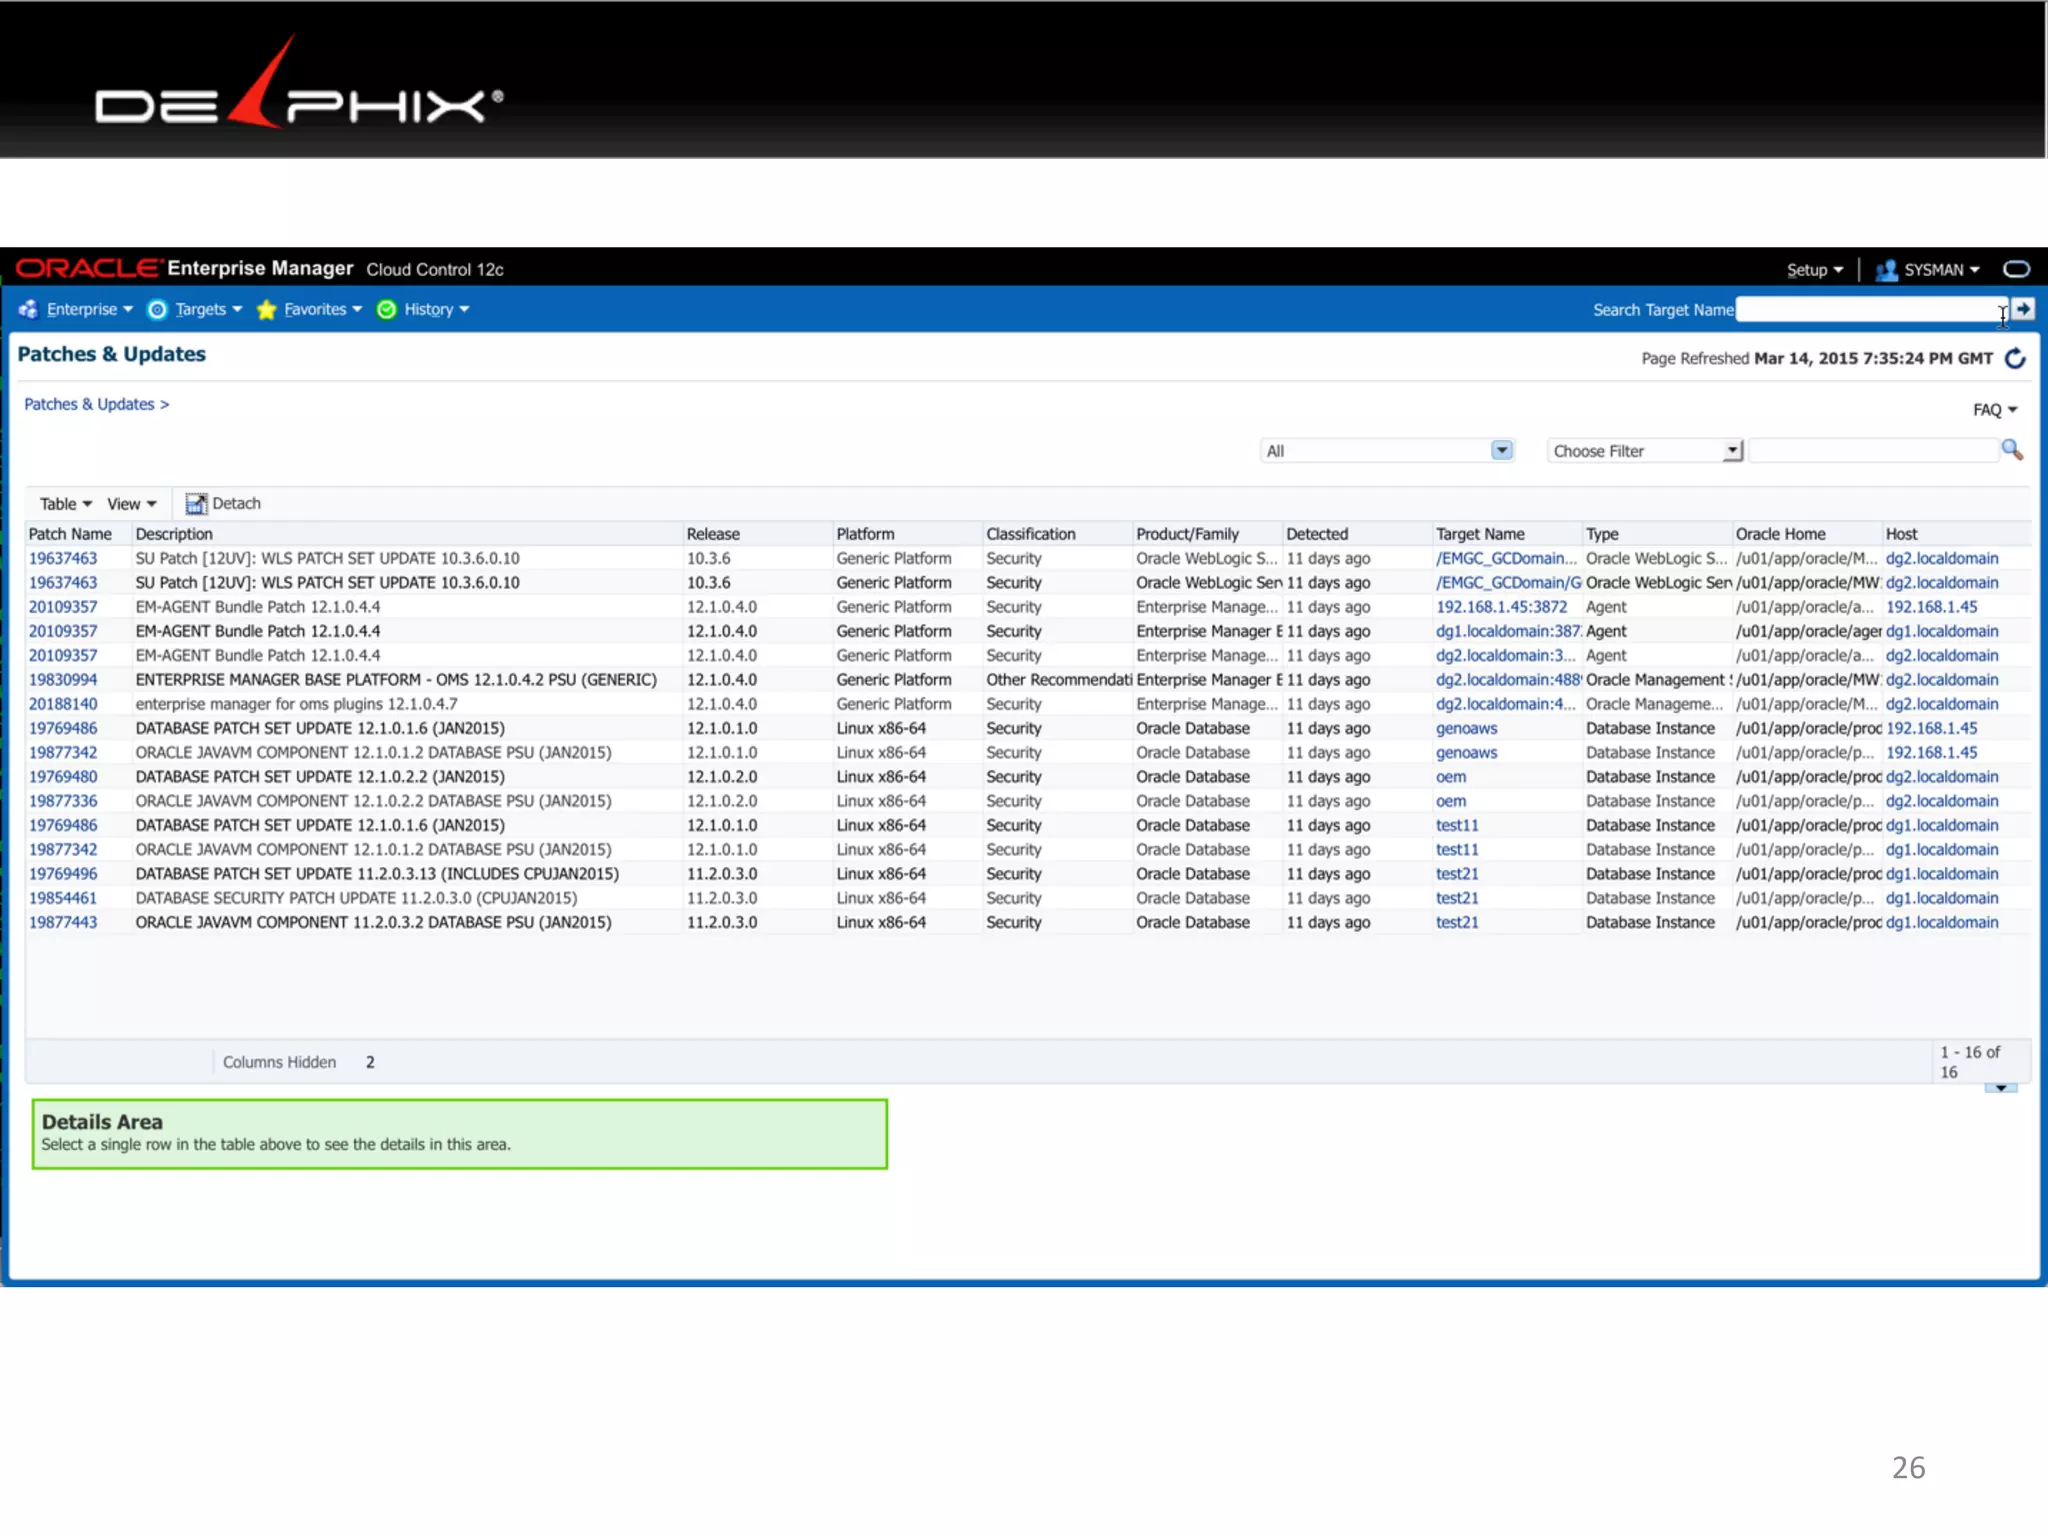Click the accessibility oval icon at top right
Viewport: 2048px width, 1536px height.
click(x=2016, y=269)
